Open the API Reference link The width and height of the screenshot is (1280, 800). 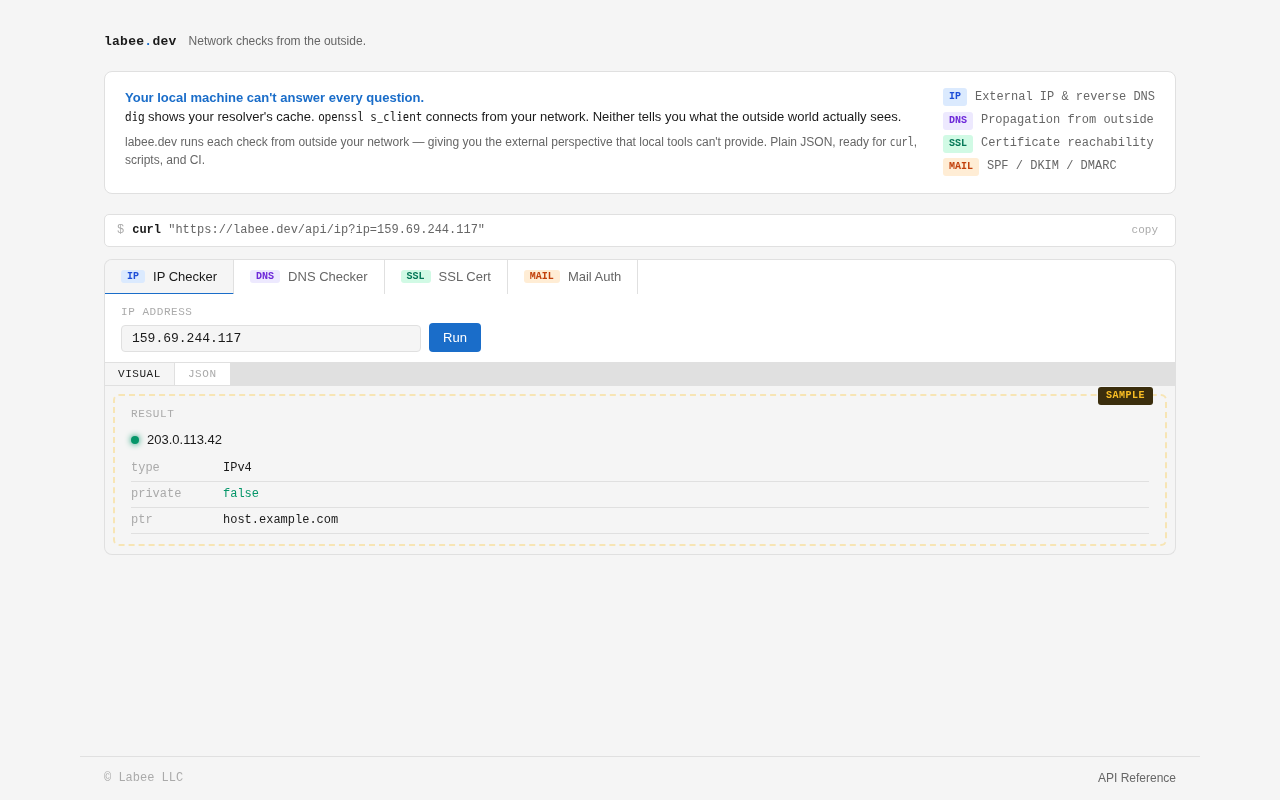[x=1136, y=778]
